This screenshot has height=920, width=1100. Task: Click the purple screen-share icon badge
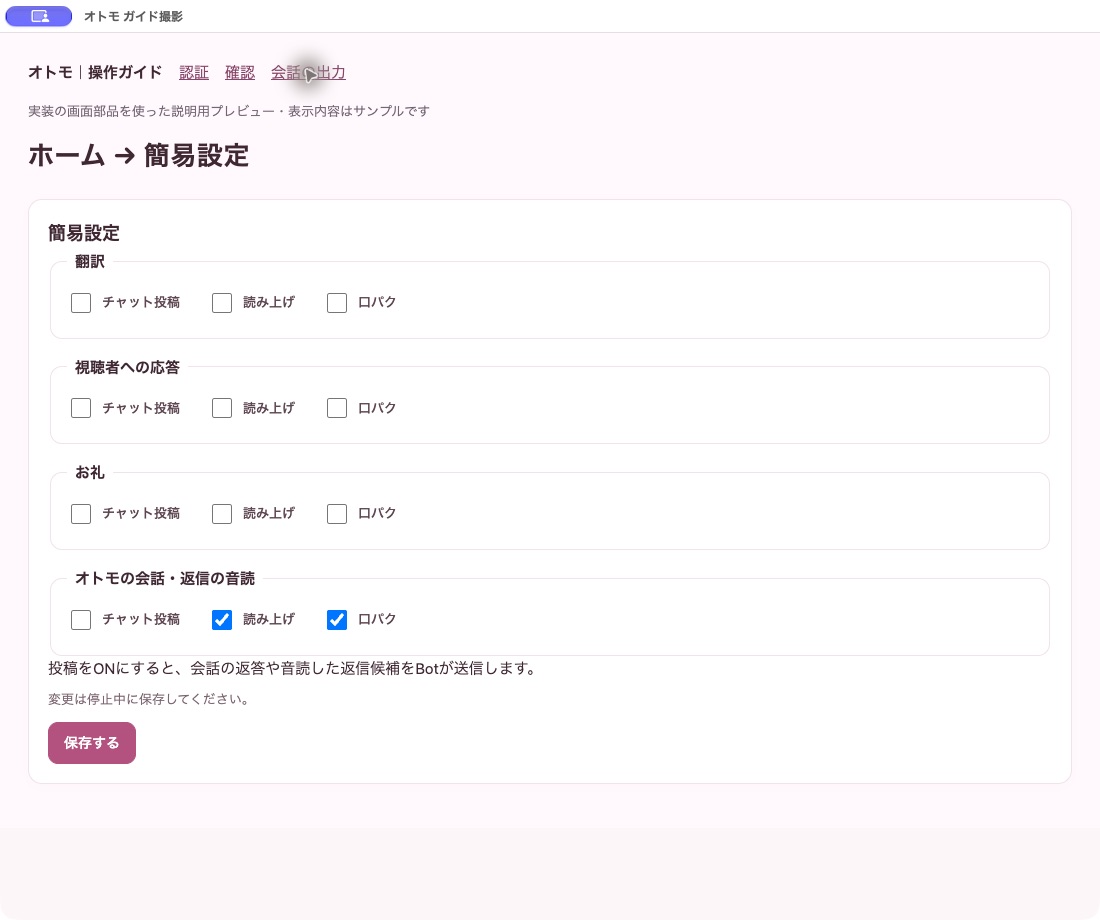coord(39,16)
